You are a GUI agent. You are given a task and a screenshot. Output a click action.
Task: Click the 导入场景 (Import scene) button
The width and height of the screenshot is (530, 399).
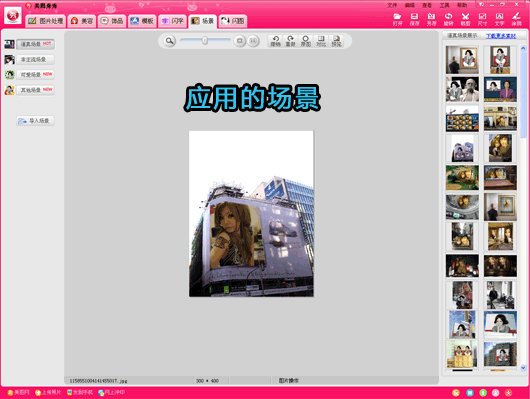coord(35,121)
